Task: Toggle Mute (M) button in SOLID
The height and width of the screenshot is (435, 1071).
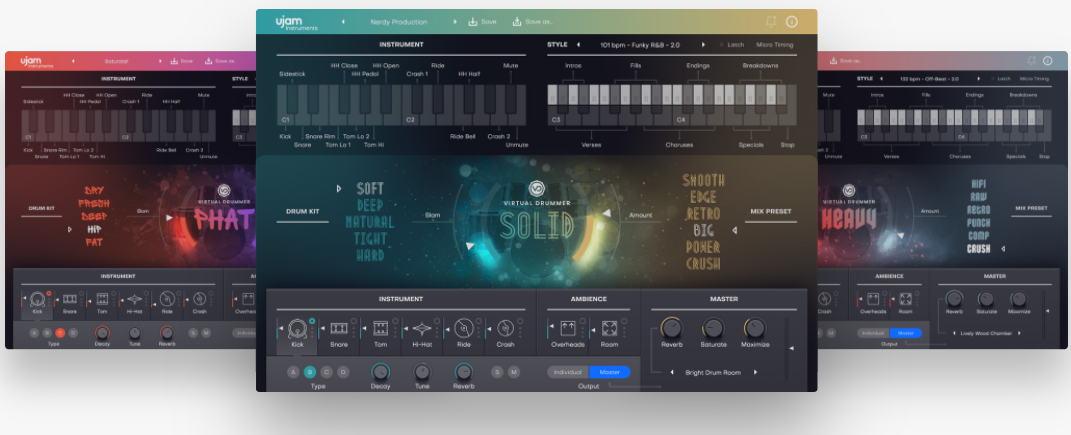Action: [x=514, y=372]
